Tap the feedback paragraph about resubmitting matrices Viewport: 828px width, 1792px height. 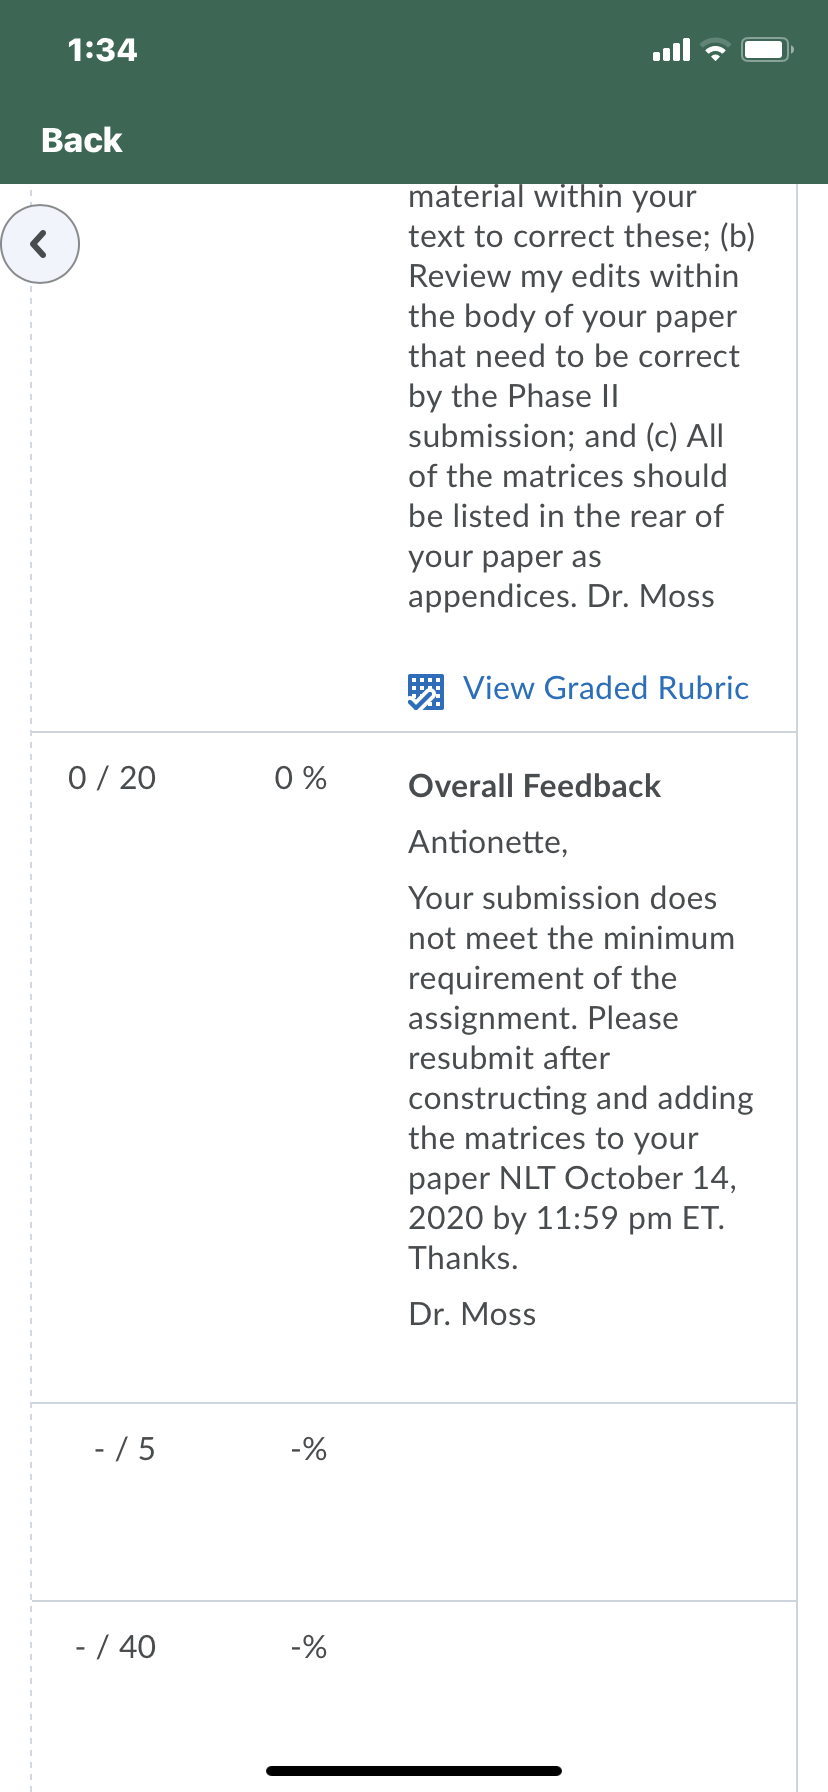[x=580, y=1078]
